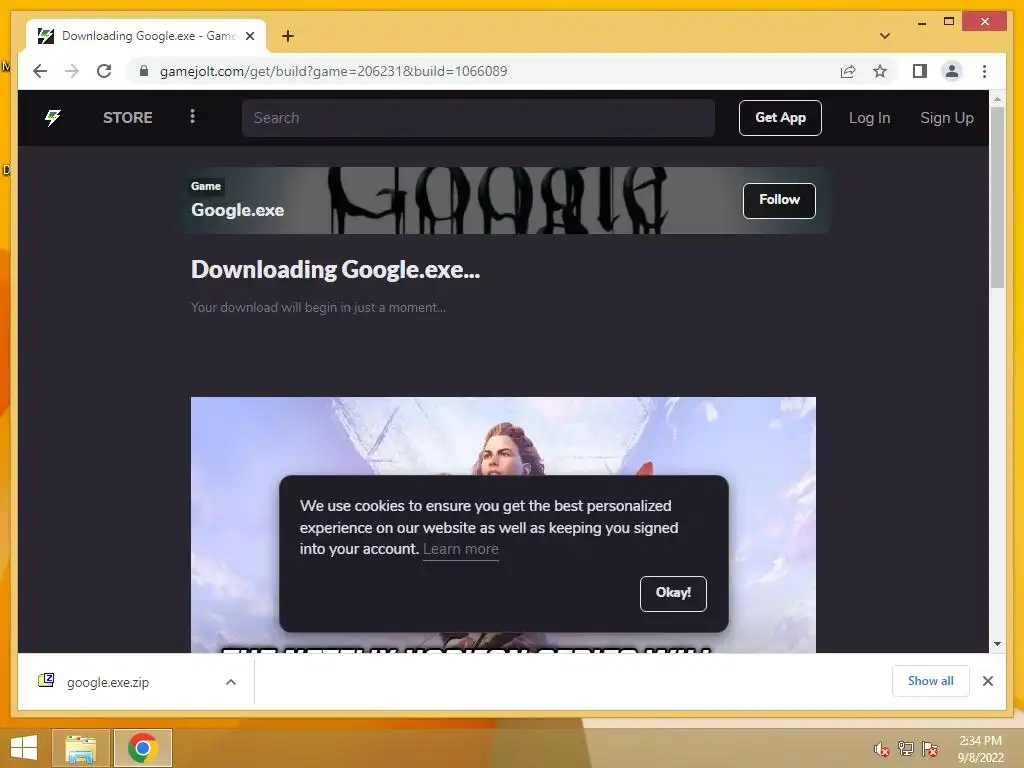Image resolution: width=1024 pixels, height=768 pixels.
Task: Open File Explorer from the taskbar
Action: [80, 748]
